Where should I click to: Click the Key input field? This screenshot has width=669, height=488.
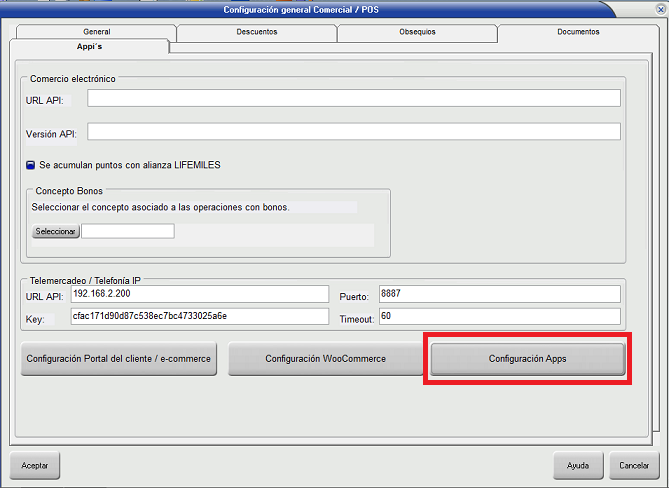coord(199,317)
